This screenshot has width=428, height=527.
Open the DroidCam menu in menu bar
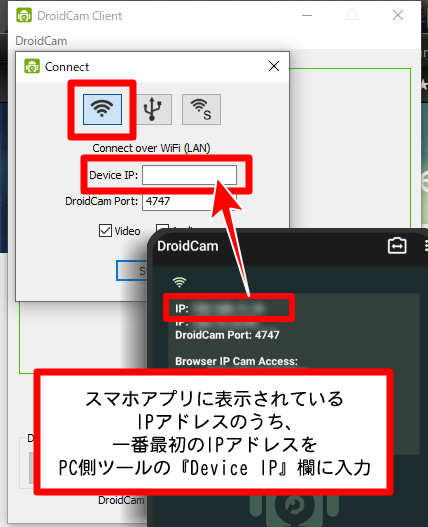41,41
